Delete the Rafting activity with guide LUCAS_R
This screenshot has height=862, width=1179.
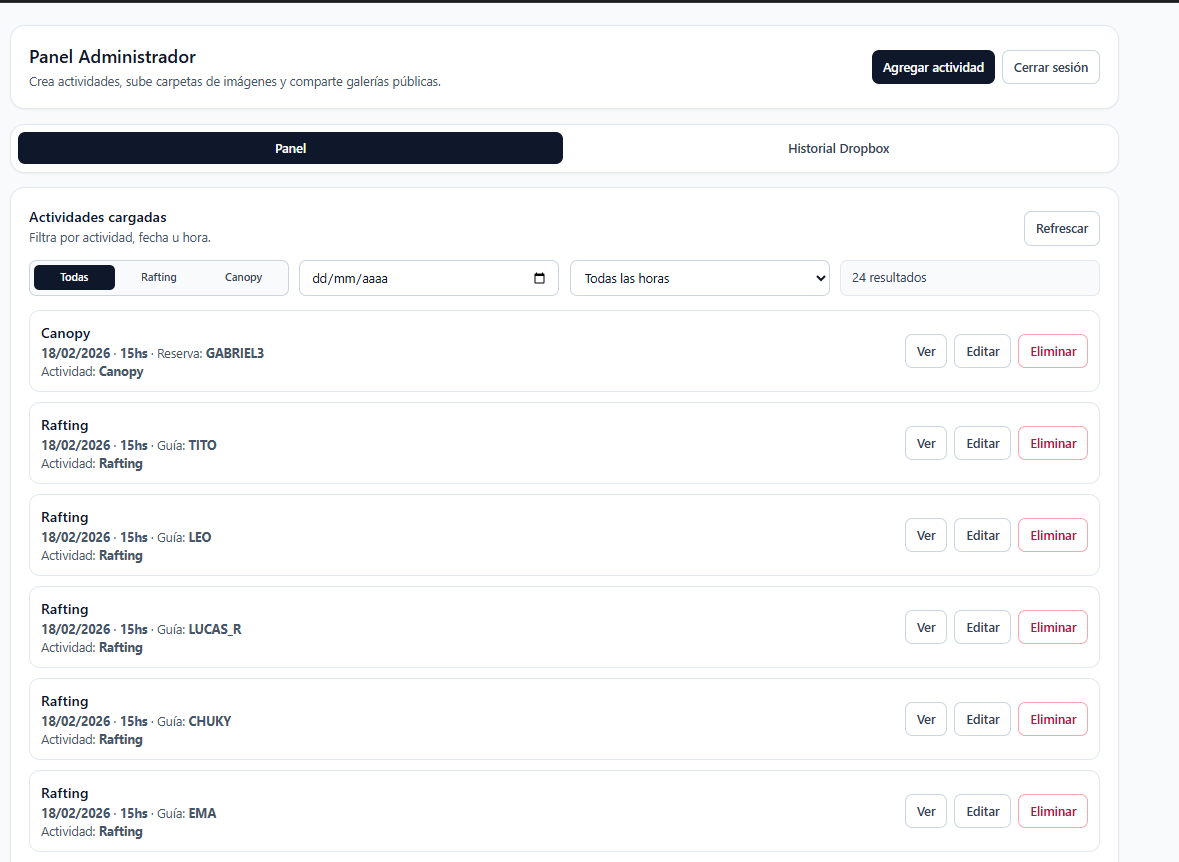coord(1053,627)
